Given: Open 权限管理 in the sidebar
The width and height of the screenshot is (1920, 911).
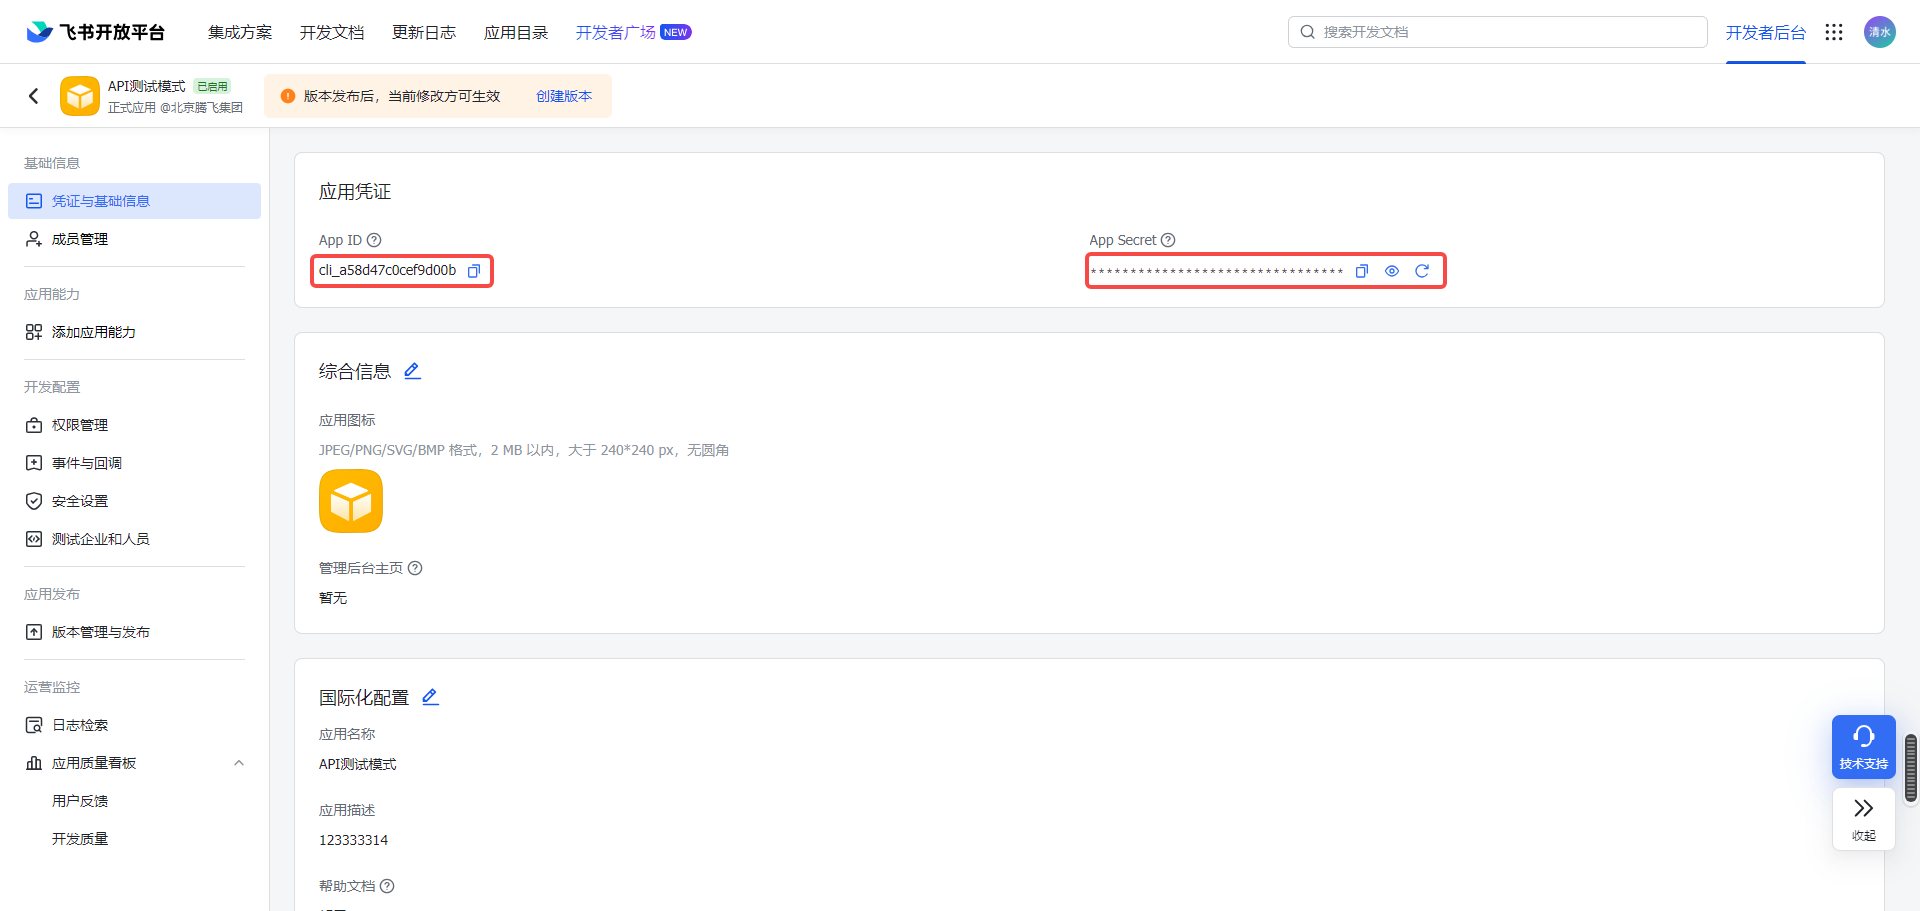Looking at the screenshot, I should (x=80, y=425).
